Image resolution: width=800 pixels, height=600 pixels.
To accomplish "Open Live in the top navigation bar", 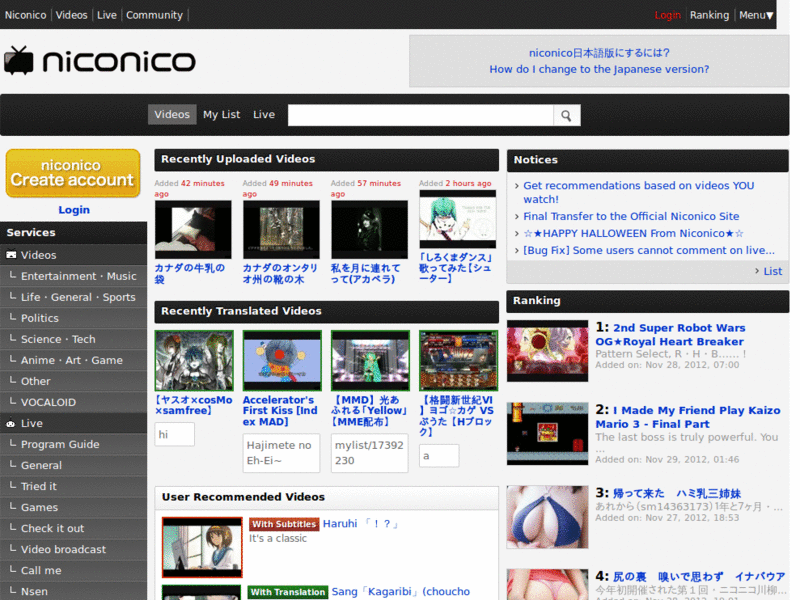I will (107, 15).
